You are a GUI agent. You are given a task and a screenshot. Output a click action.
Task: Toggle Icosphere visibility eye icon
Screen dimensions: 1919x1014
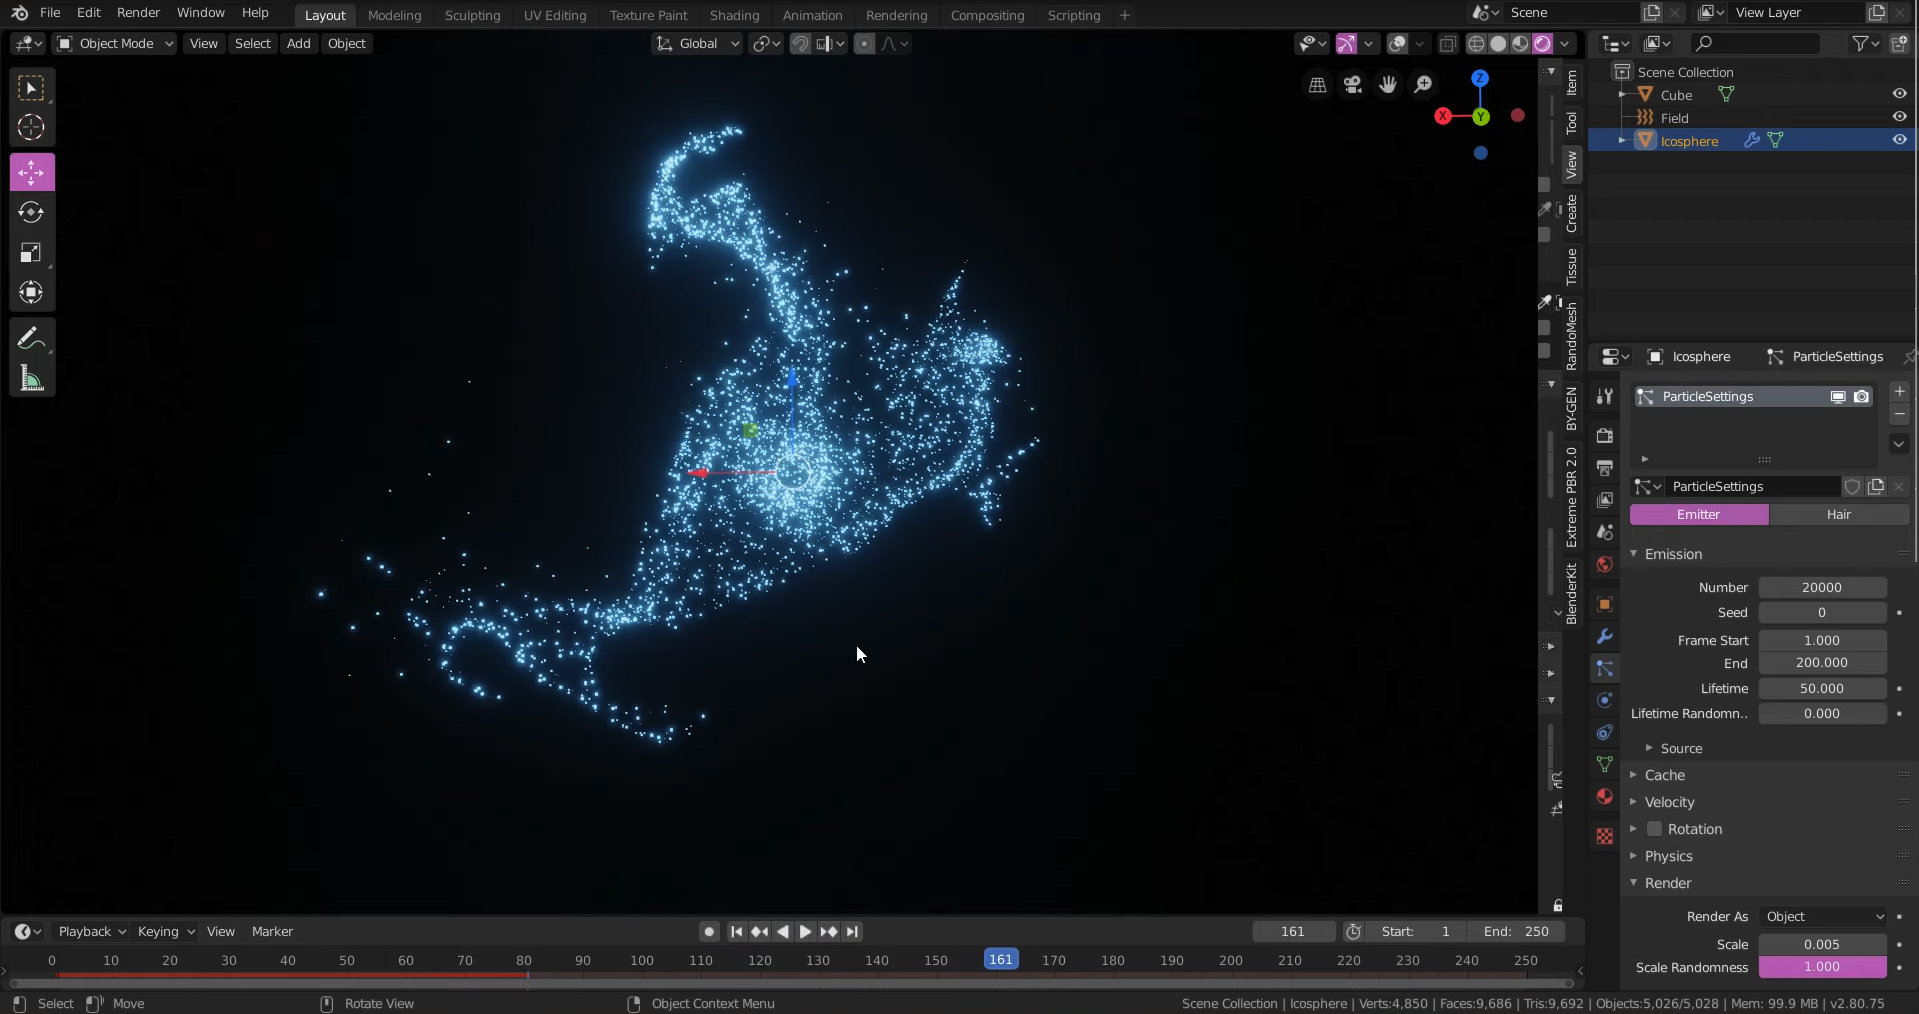pos(1899,141)
